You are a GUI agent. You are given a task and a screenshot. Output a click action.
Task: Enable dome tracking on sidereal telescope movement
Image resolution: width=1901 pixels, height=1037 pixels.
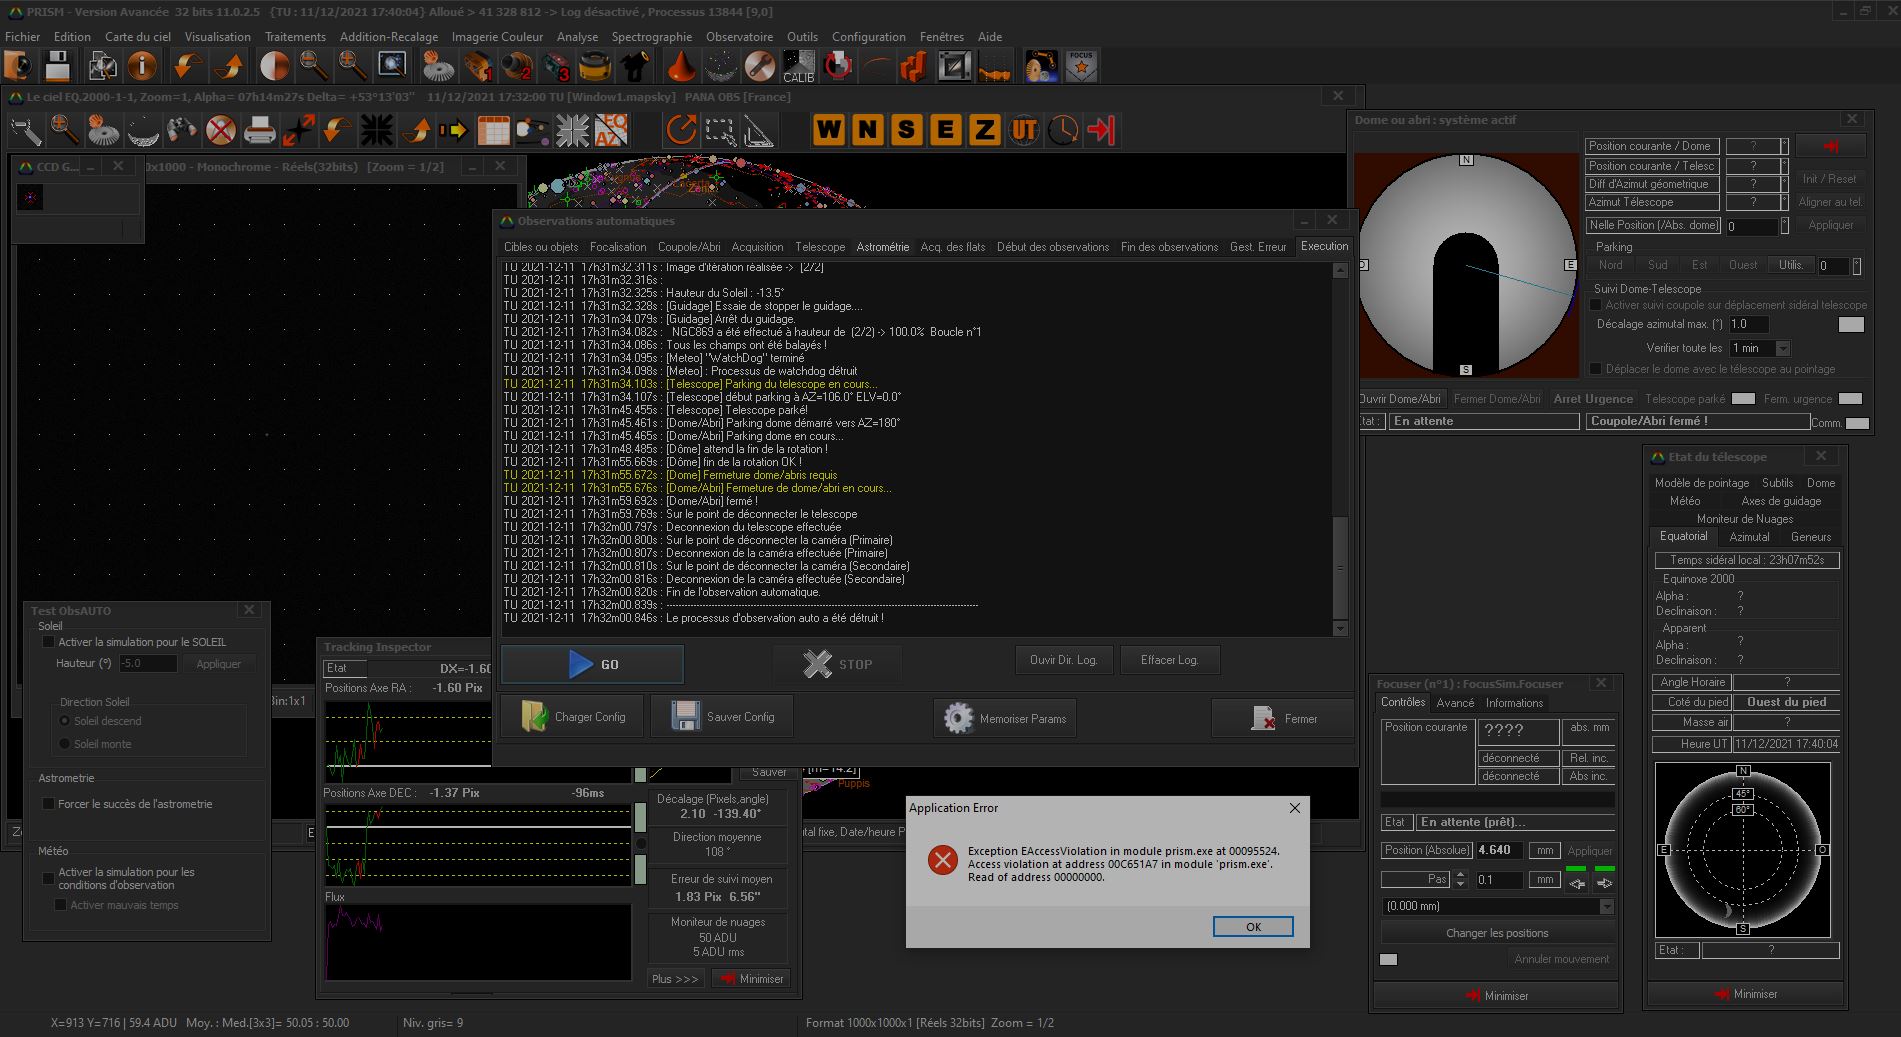(x=1596, y=305)
